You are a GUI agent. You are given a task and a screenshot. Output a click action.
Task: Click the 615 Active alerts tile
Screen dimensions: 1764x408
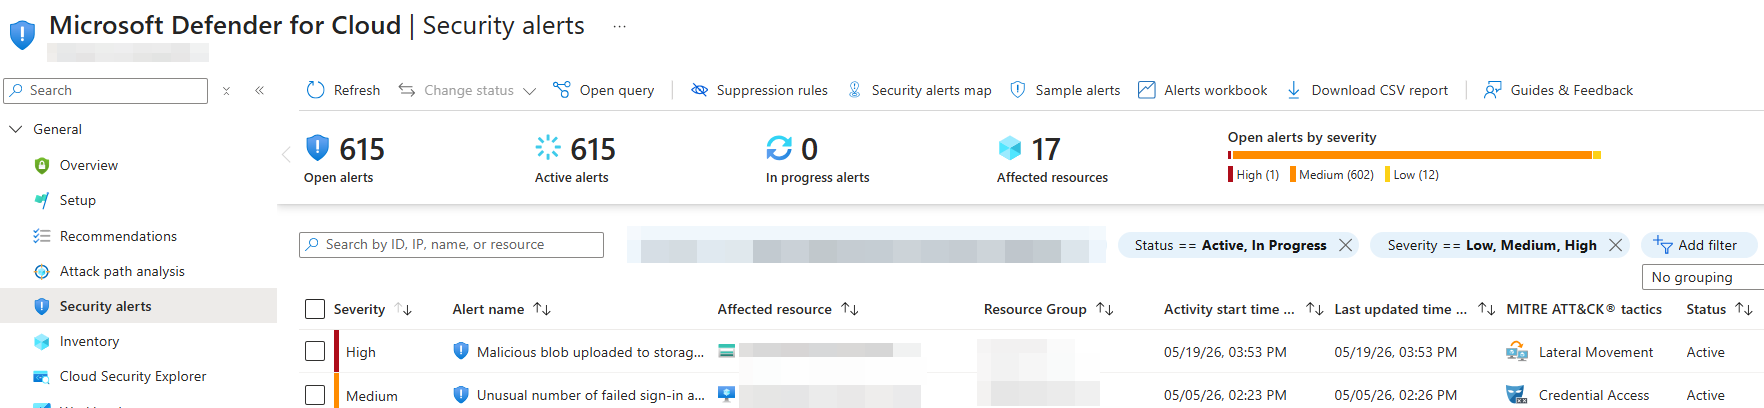point(575,159)
